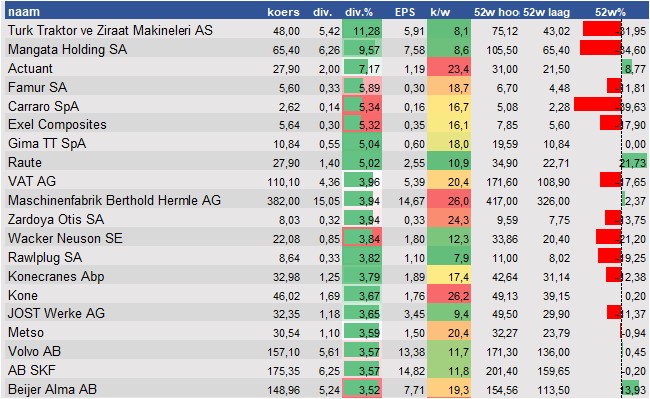The image size is (650, 399).
Task: Select the 'div.%' column header
Action: click(359, 12)
